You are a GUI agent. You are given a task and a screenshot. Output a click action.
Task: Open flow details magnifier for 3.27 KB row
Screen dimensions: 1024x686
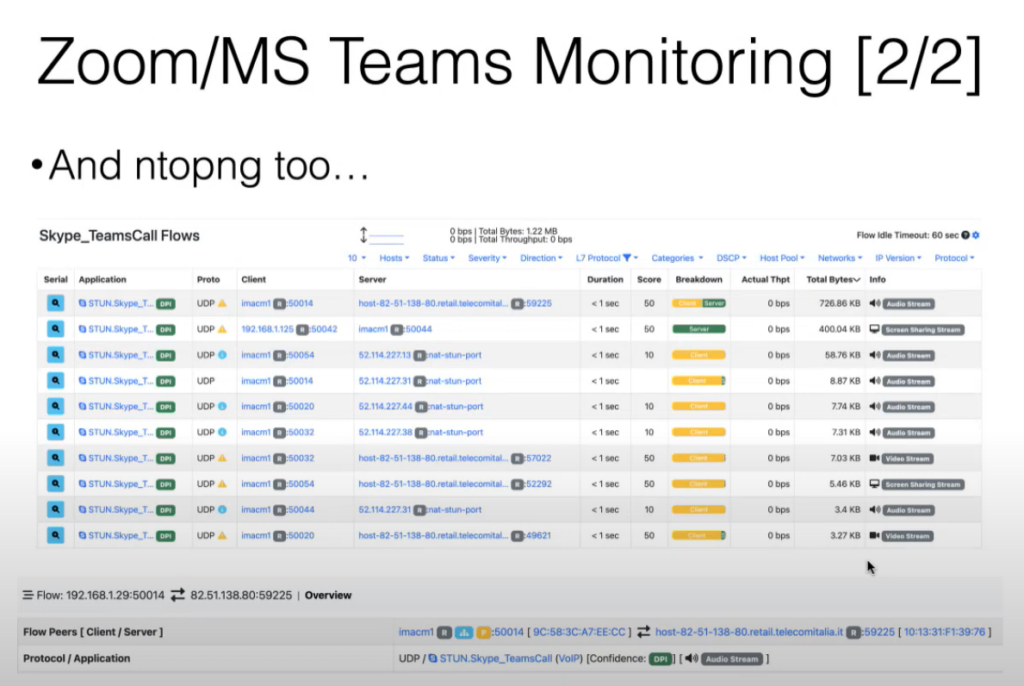pyautogui.click(x=56, y=535)
